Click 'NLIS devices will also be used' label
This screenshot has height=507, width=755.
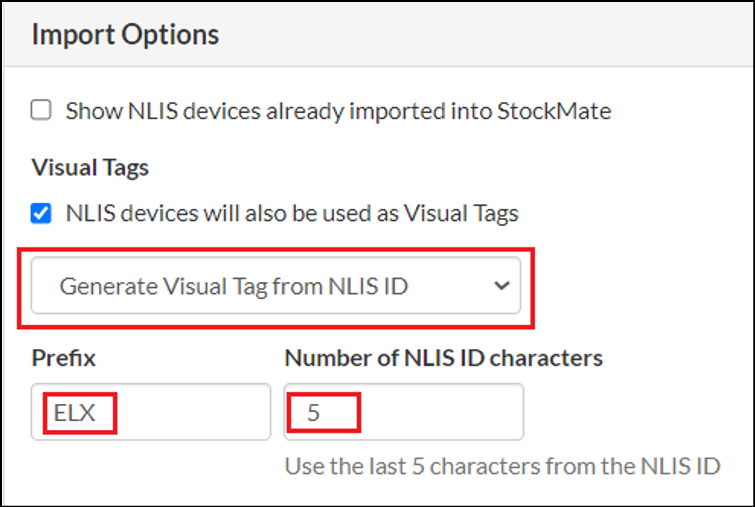292,213
